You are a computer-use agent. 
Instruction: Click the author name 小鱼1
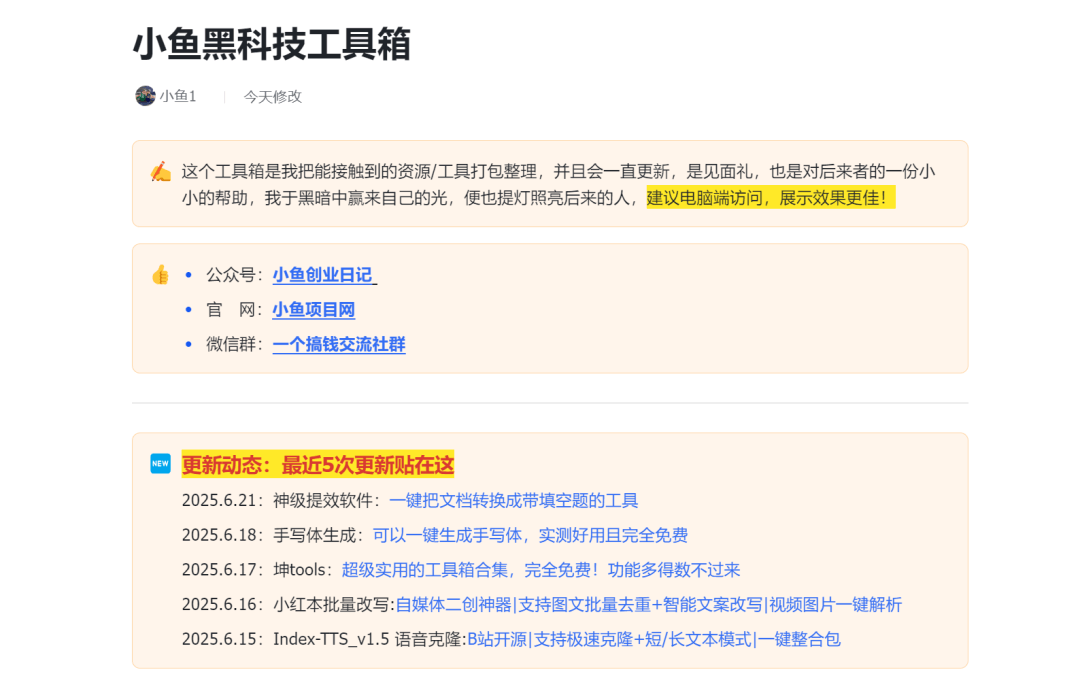click(178, 96)
